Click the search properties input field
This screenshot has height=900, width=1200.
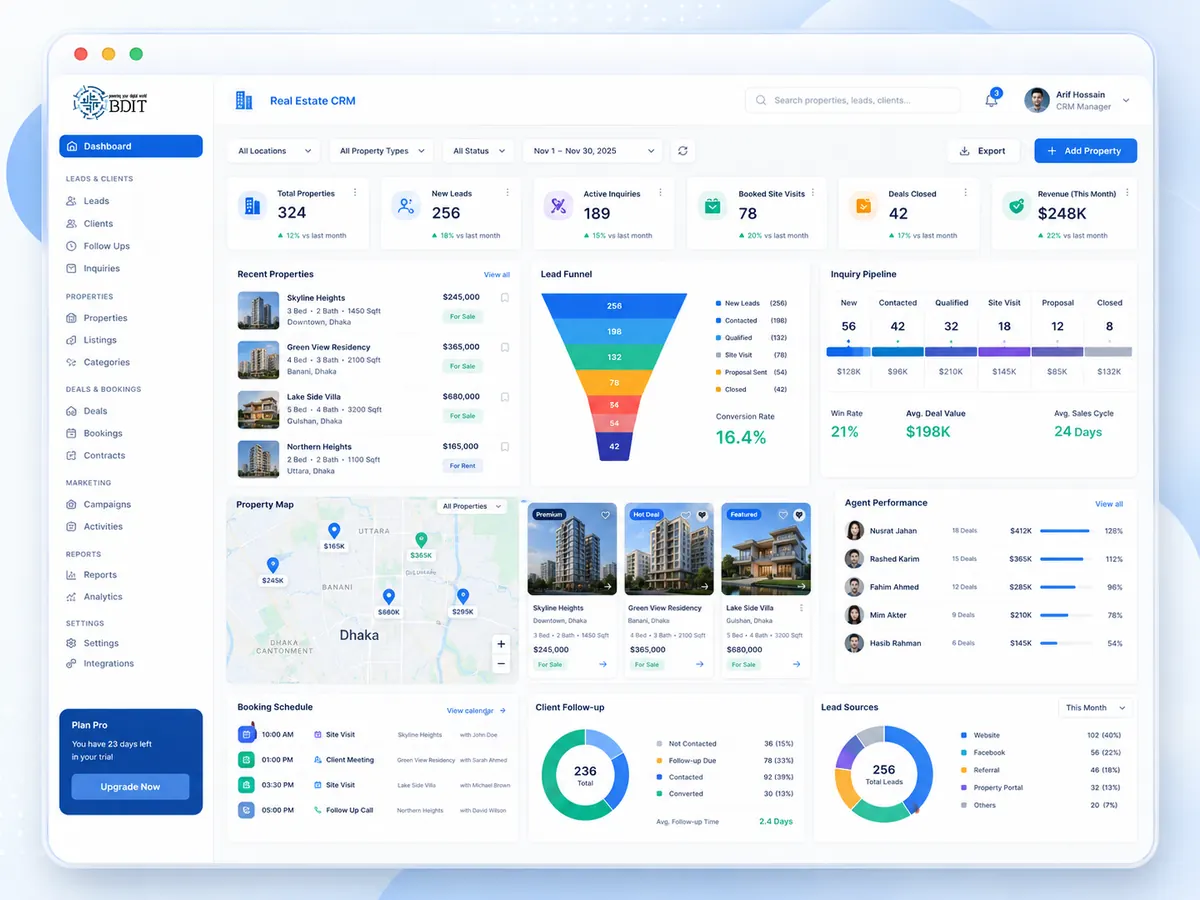[x=852, y=100]
